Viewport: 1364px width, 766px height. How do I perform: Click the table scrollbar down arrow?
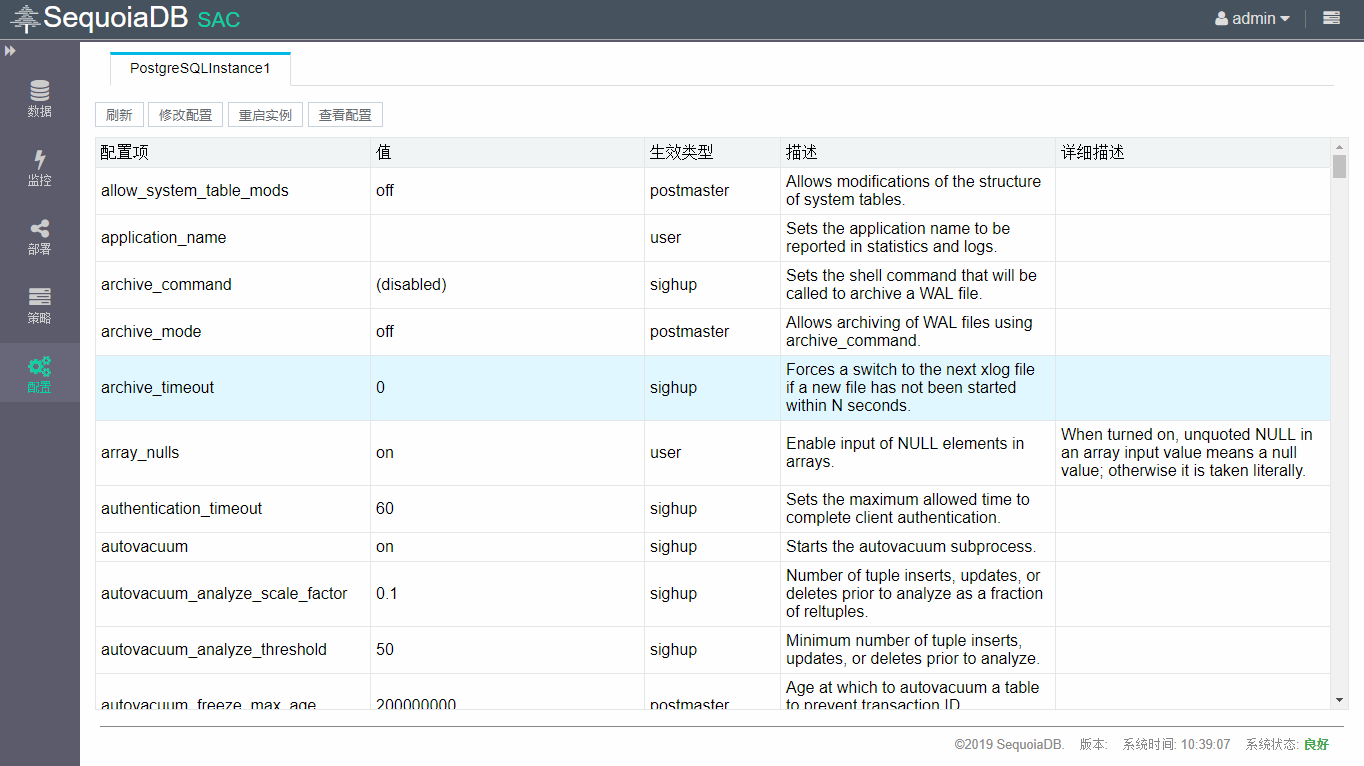tap(1340, 700)
